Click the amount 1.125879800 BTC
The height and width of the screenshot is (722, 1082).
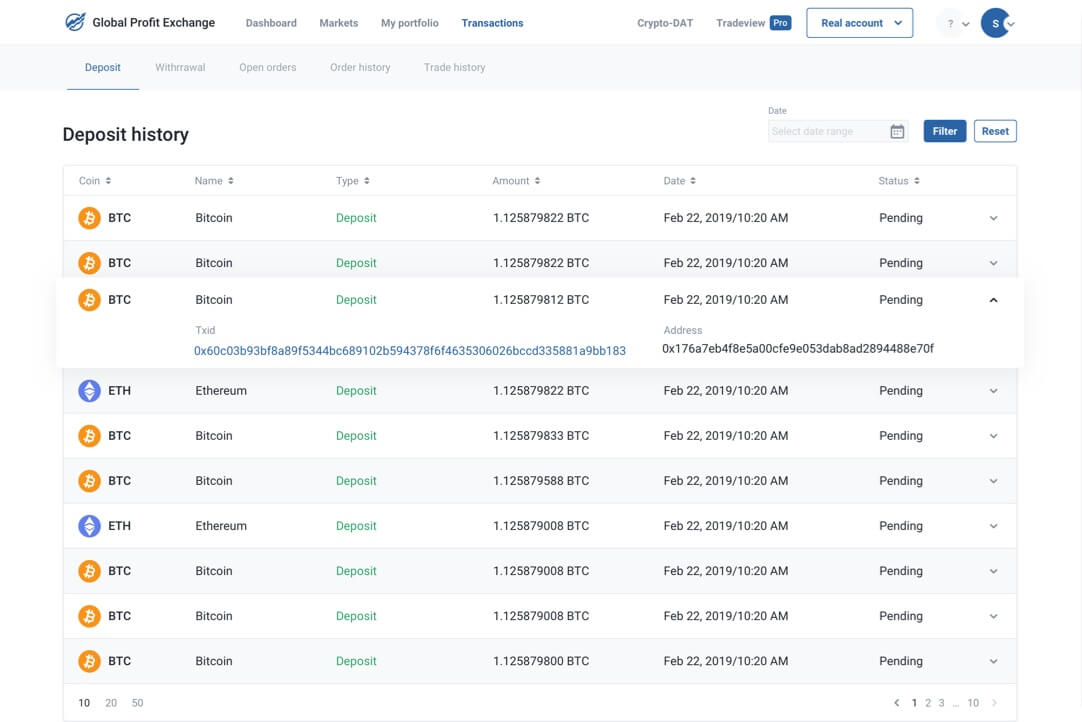[x=541, y=661]
